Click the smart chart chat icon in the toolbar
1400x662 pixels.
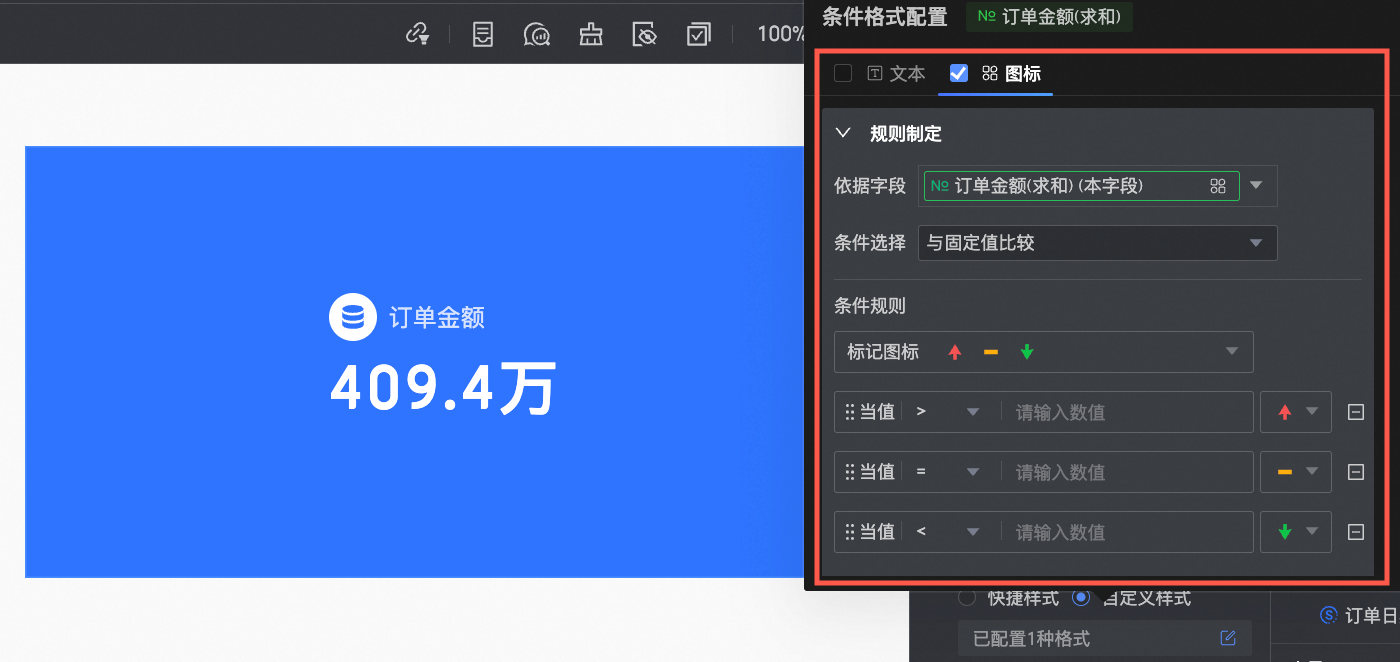pos(537,34)
